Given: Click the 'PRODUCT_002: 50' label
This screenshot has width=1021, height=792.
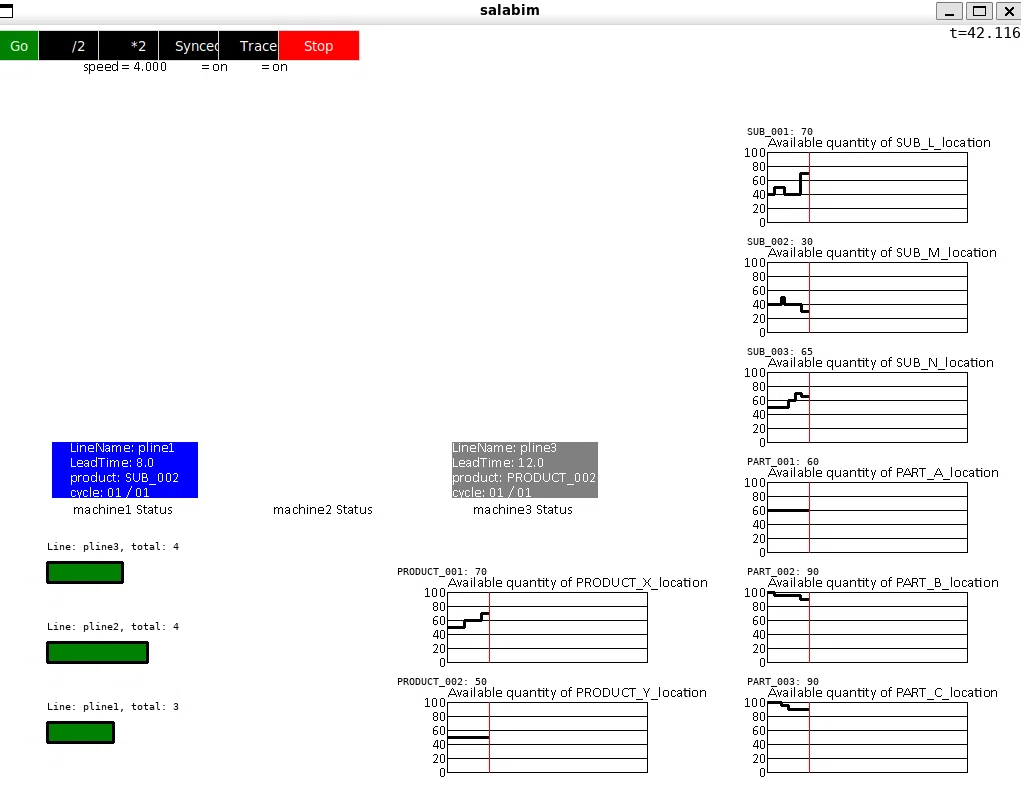Looking at the screenshot, I should tap(442, 682).
